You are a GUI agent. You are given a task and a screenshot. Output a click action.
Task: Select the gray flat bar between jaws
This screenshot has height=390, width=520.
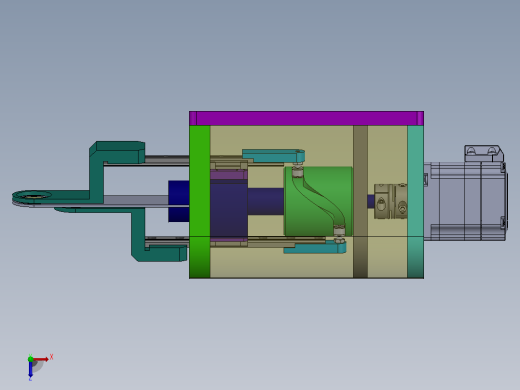click(136, 200)
